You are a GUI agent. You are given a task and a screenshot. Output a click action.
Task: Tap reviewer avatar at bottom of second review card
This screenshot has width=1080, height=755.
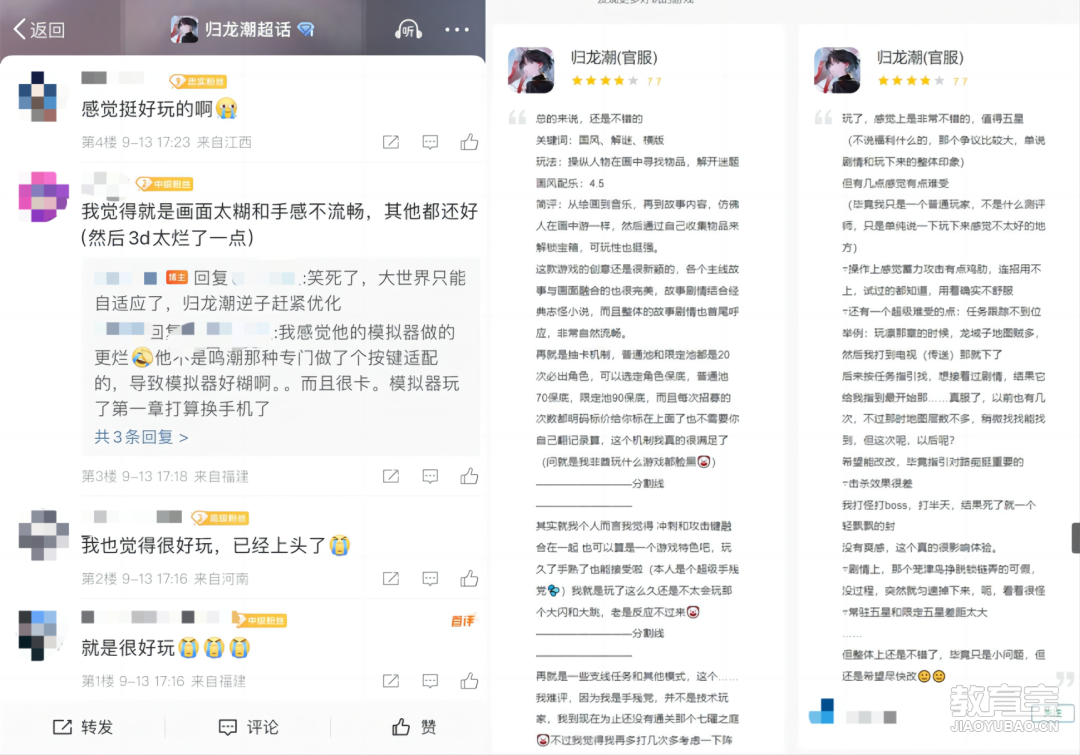[821, 711]
